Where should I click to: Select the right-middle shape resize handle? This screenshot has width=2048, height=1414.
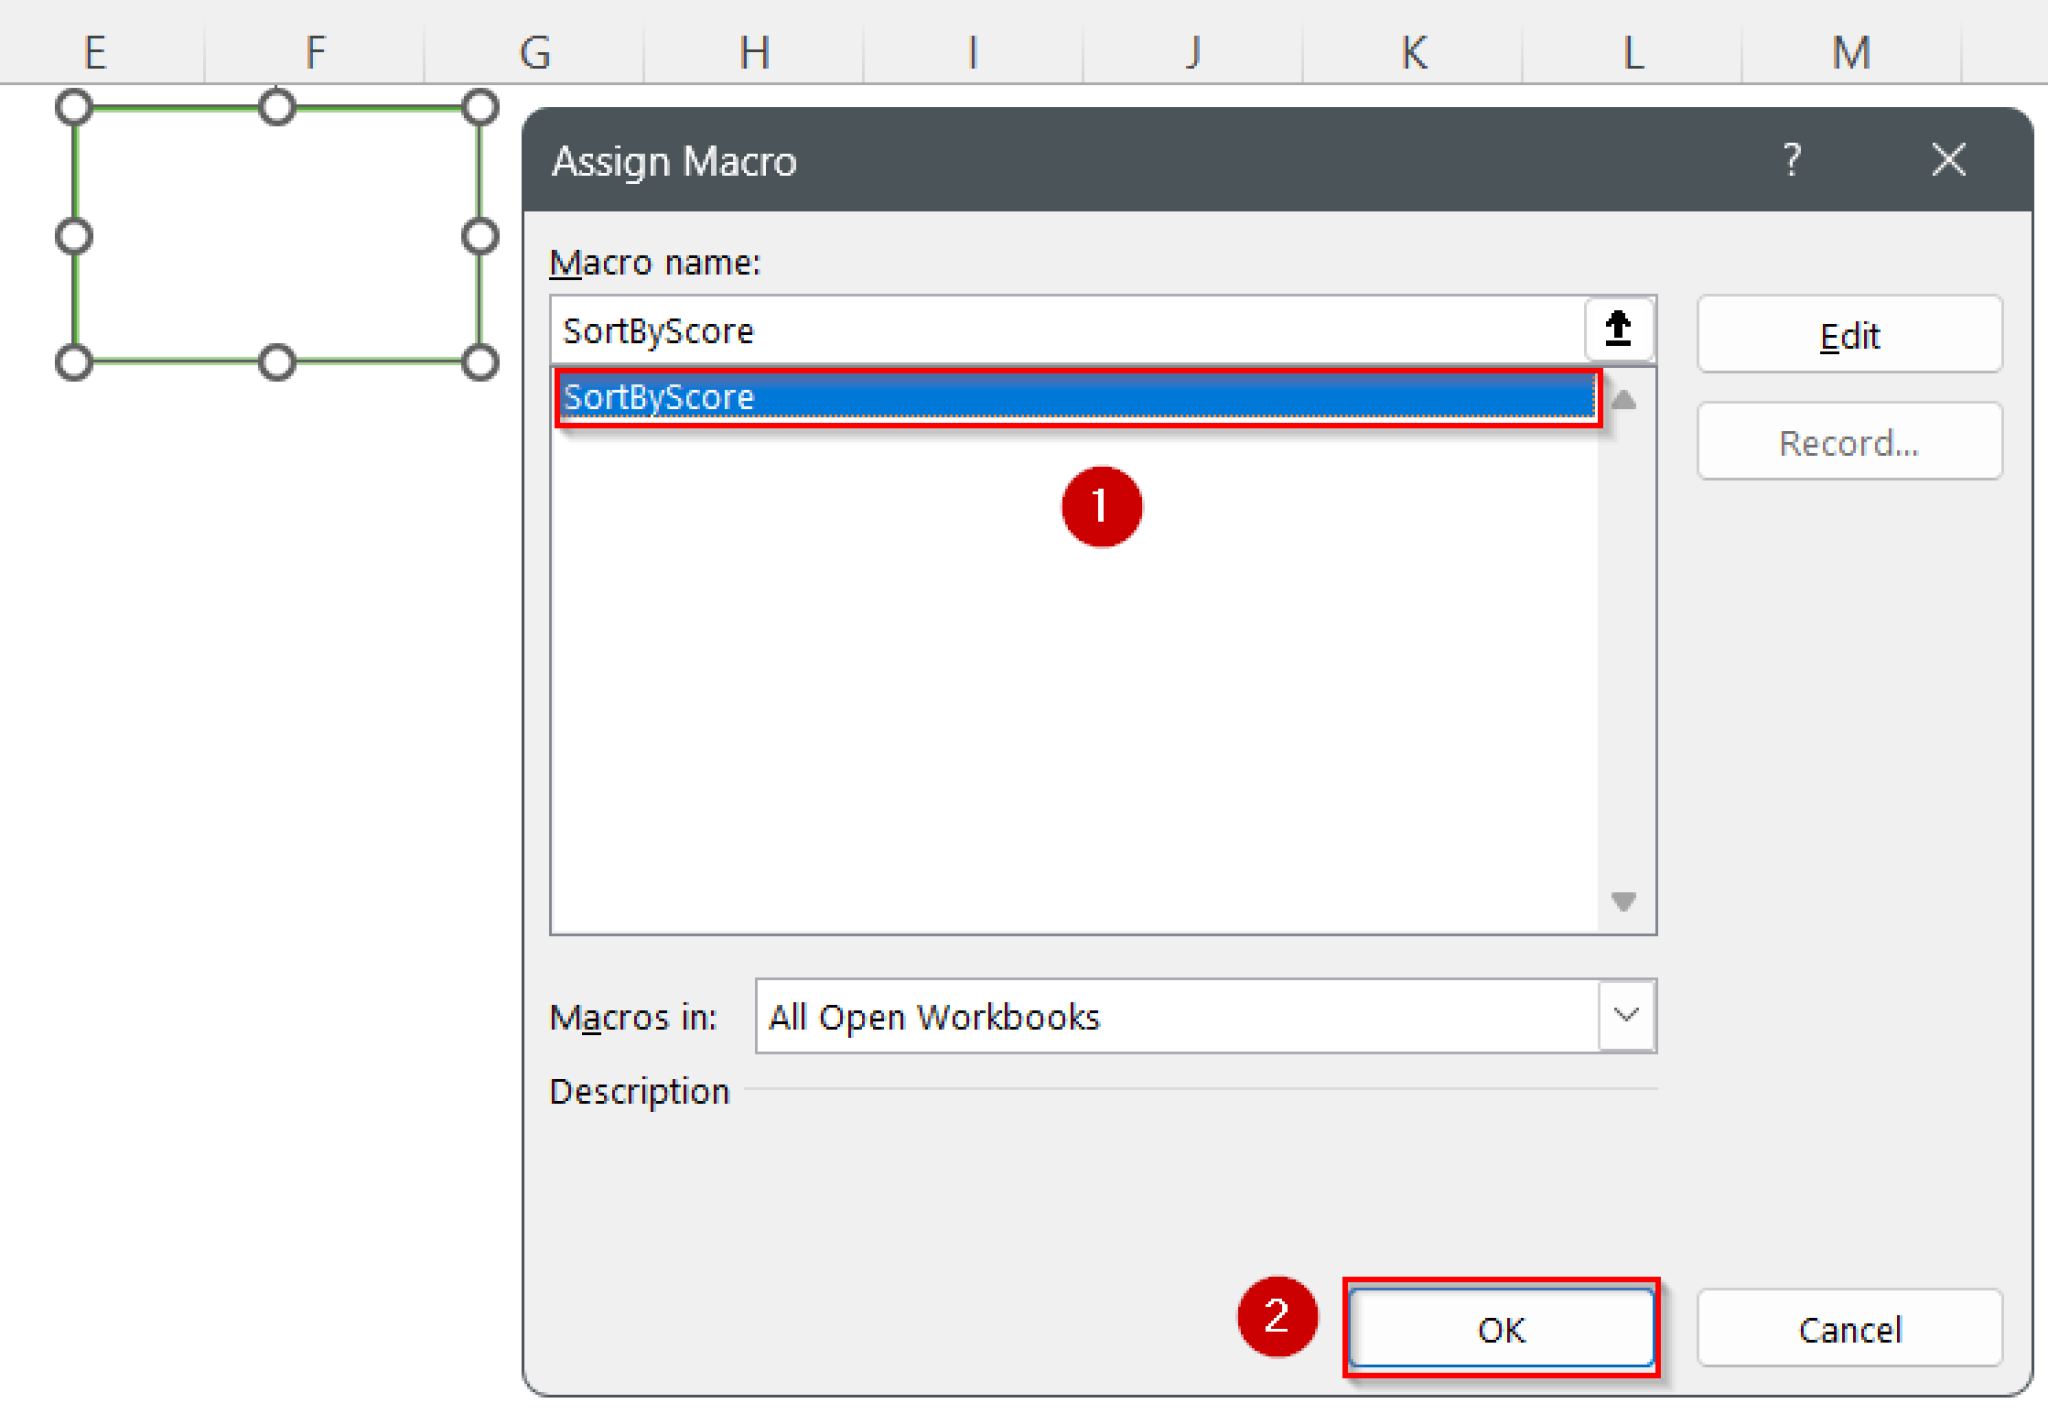(480, 236)
